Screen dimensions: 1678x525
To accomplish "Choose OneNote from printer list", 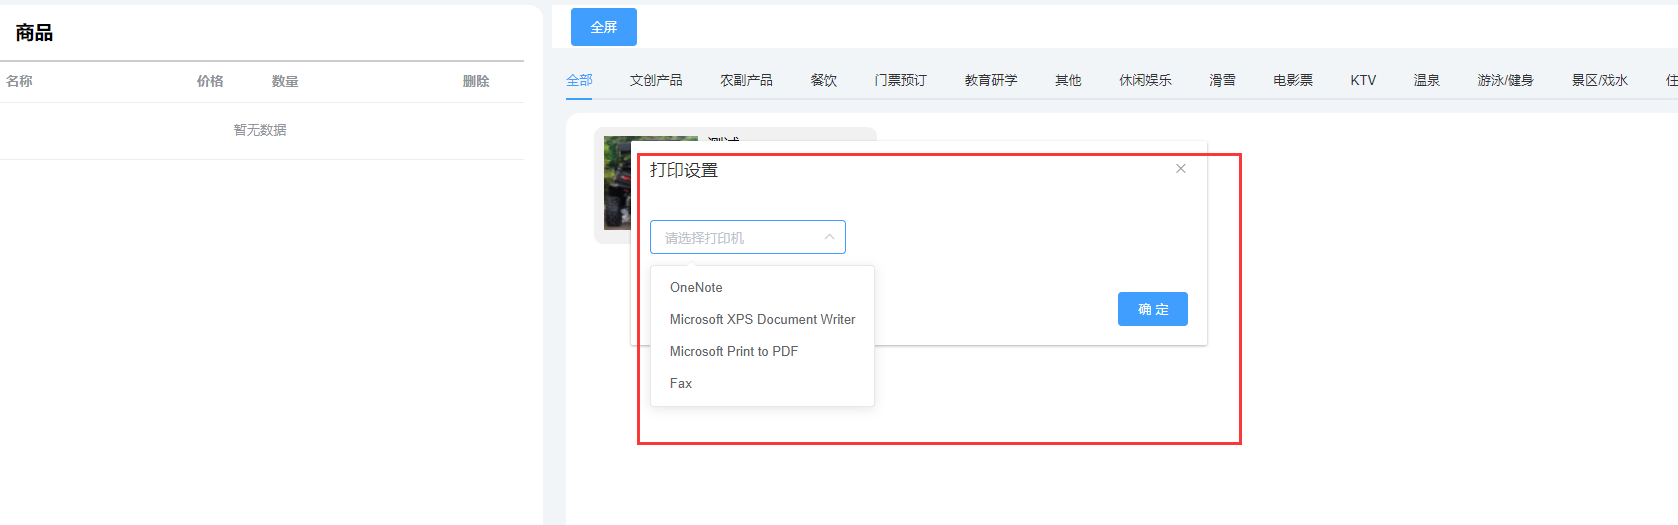I will [x=696, y=287].
